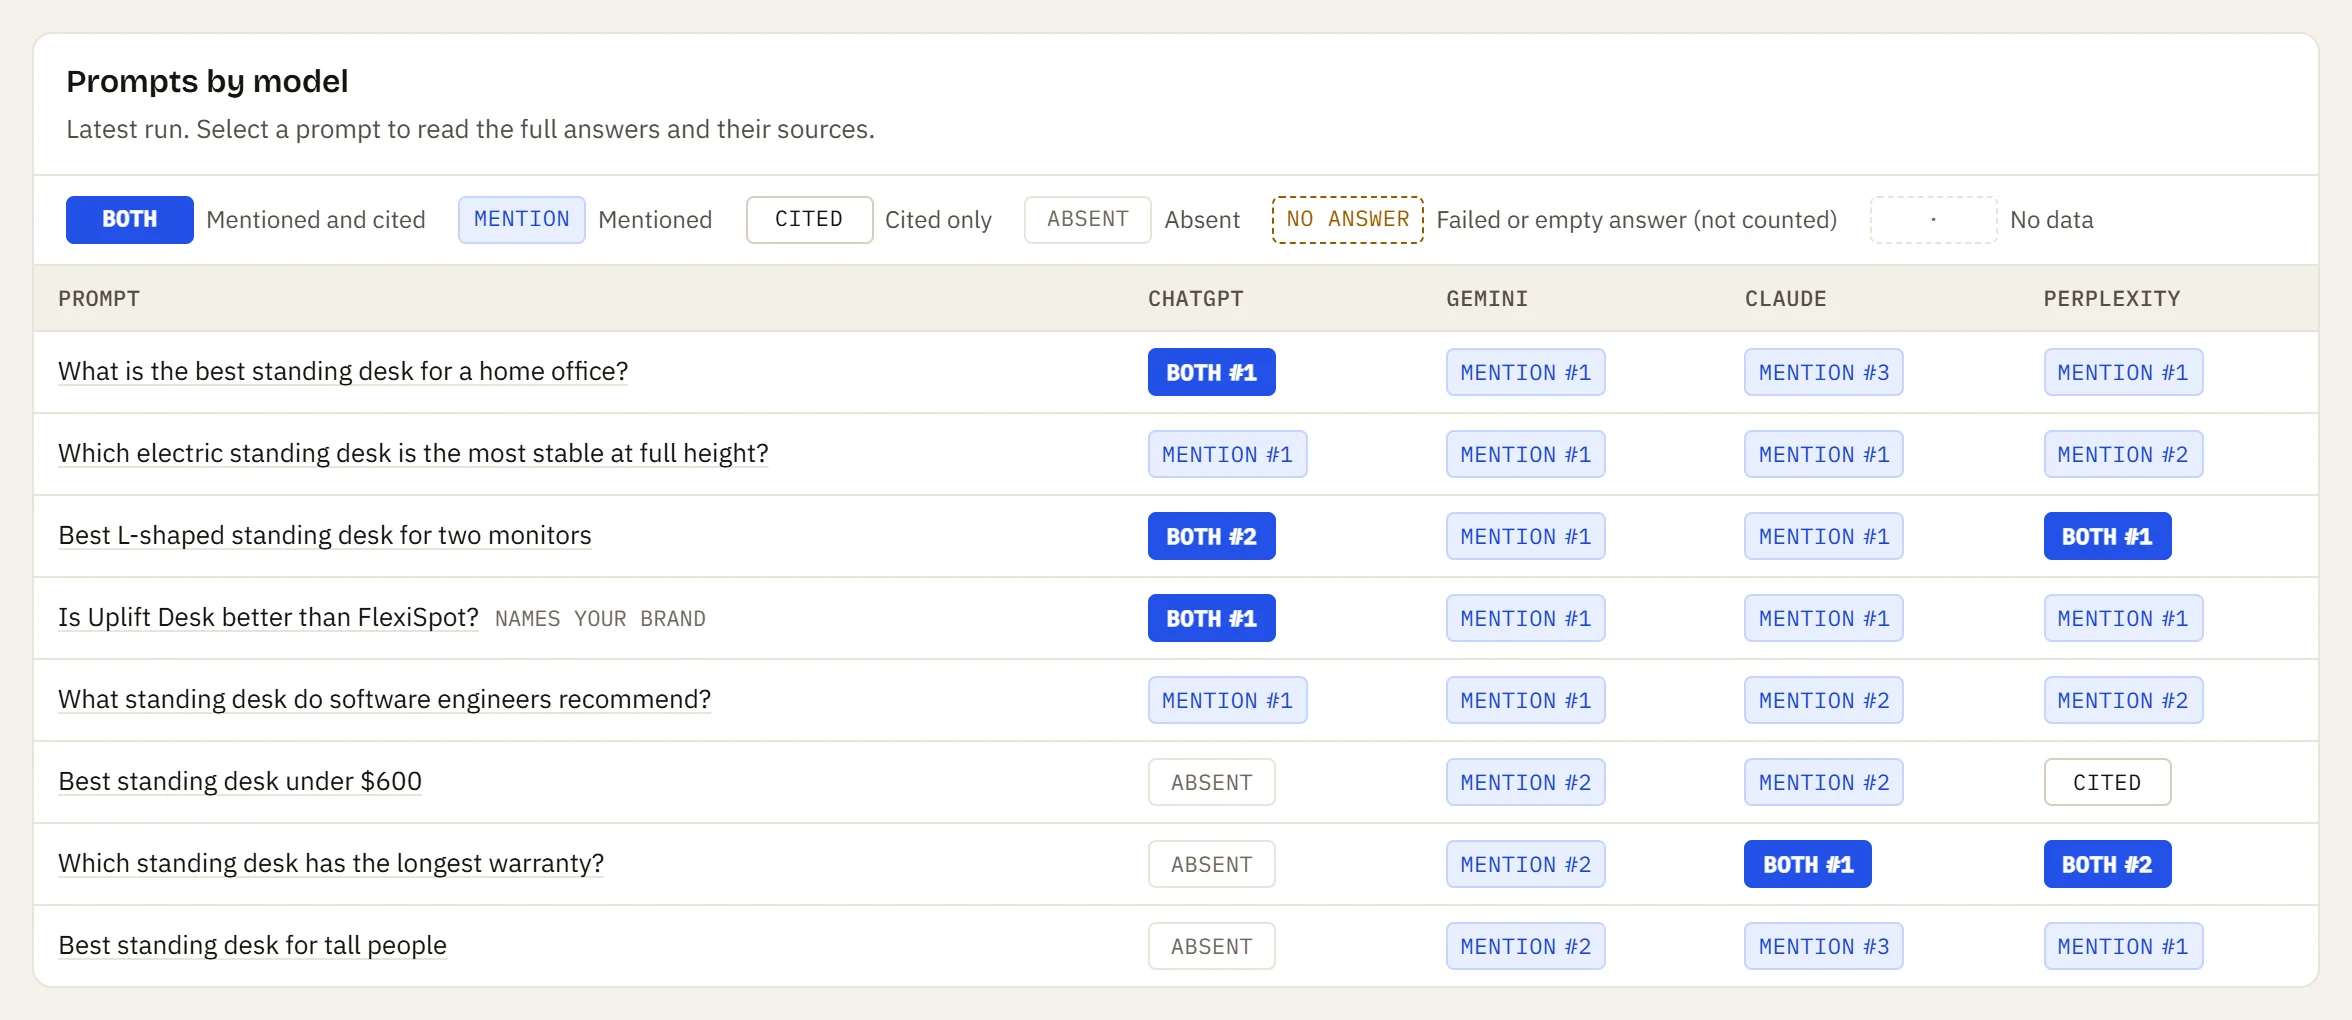Open the 'software engineers recommend' prompt
The width and height of the screenshot is (2352, 1020).
pyautogui.click(x=384, y=699)
